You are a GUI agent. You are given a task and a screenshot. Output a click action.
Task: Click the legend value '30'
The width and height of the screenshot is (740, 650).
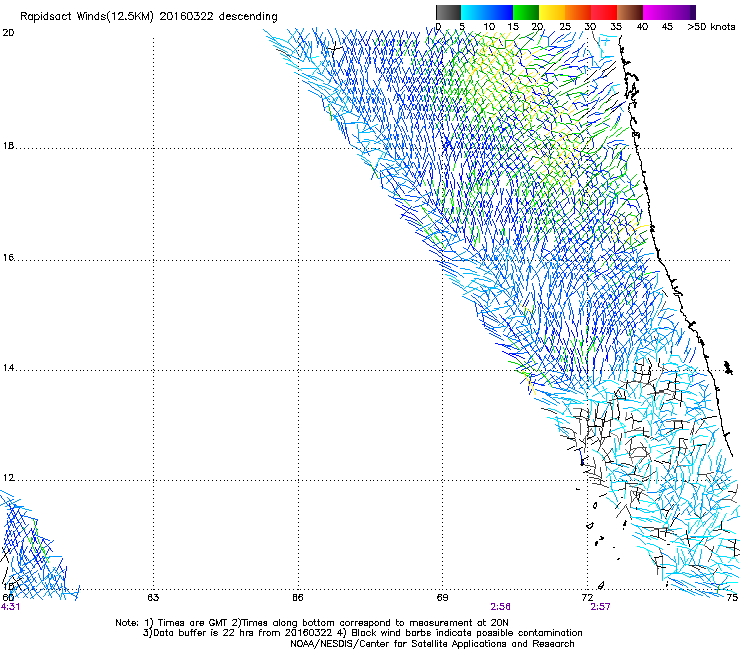(590, 27)
